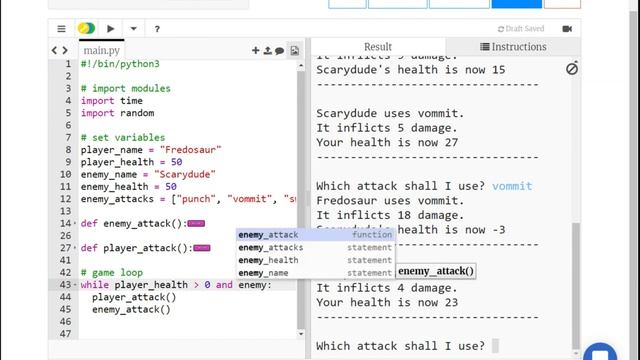Image resolution: width=640 pixels, height=360 pixels.
Task: Open the run options dropdown arrow
Action: (133, 29)
